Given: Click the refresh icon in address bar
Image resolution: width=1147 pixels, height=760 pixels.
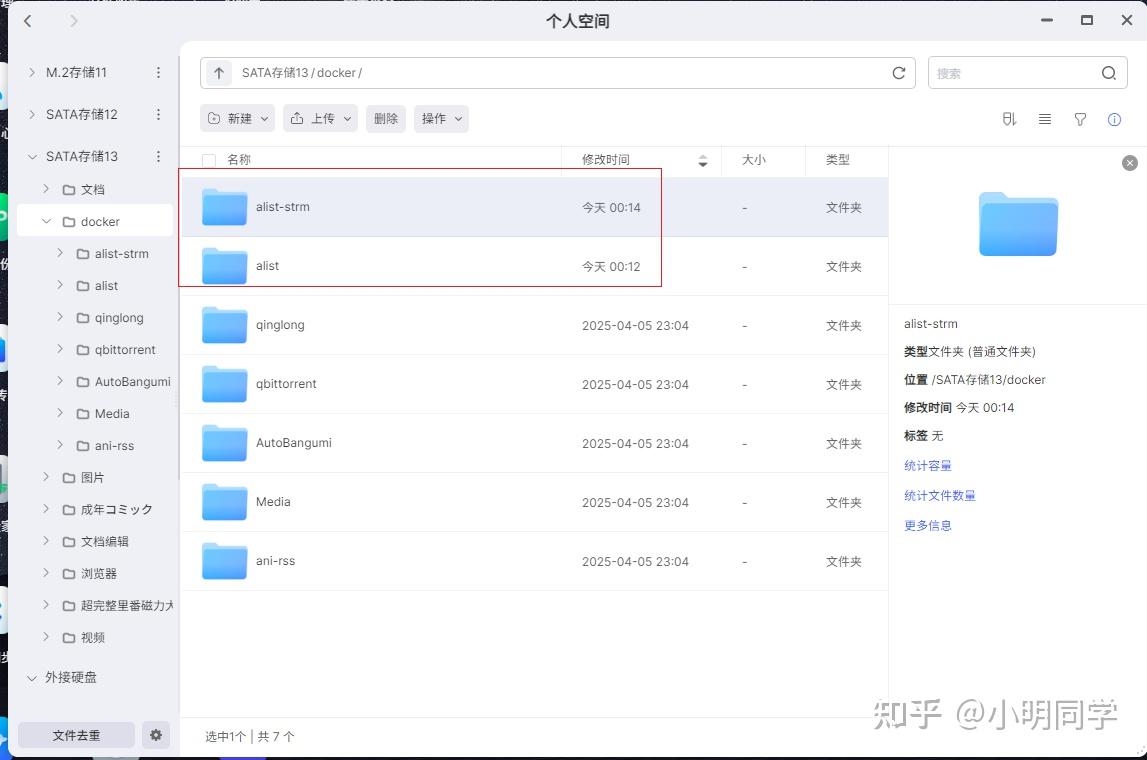Looking at the screenshot, I should click(898, 72).
